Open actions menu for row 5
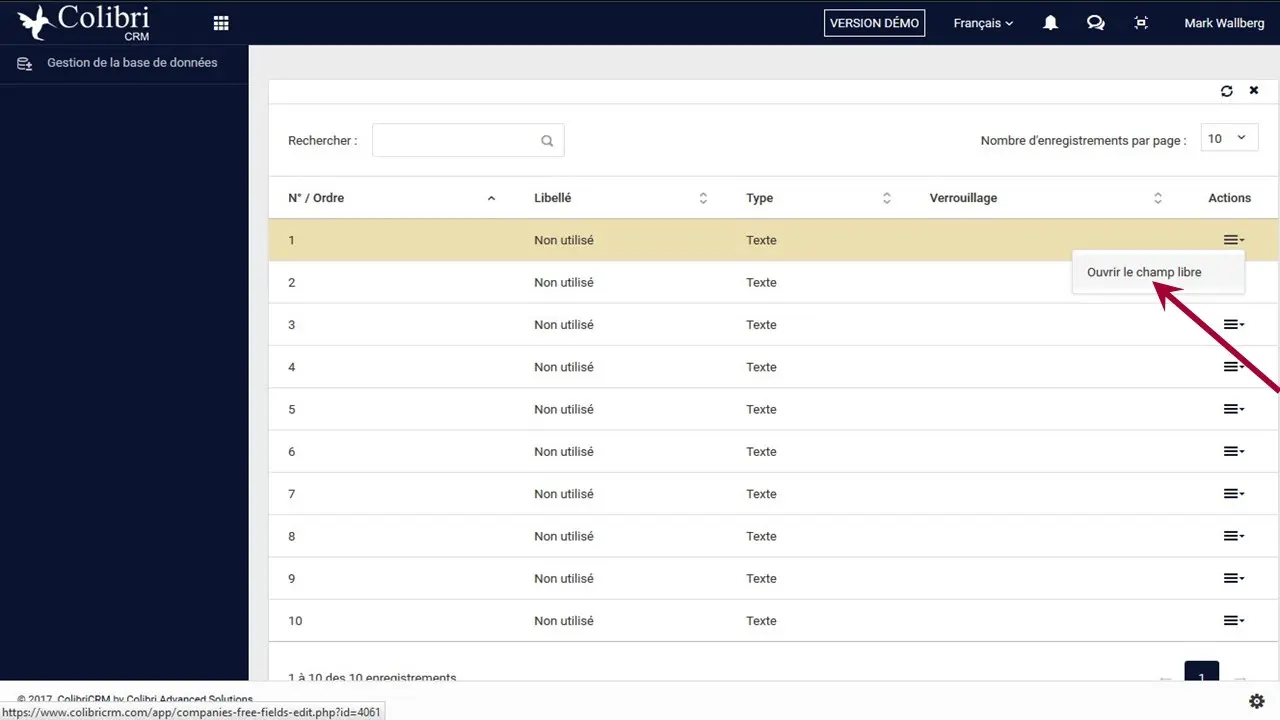 [x=1234, y=409]
